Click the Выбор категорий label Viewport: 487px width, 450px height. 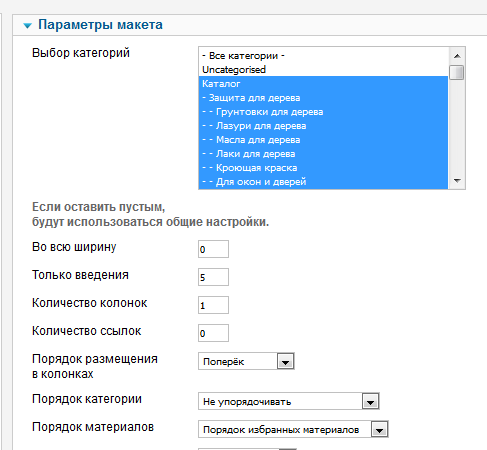tap(81, 53)
